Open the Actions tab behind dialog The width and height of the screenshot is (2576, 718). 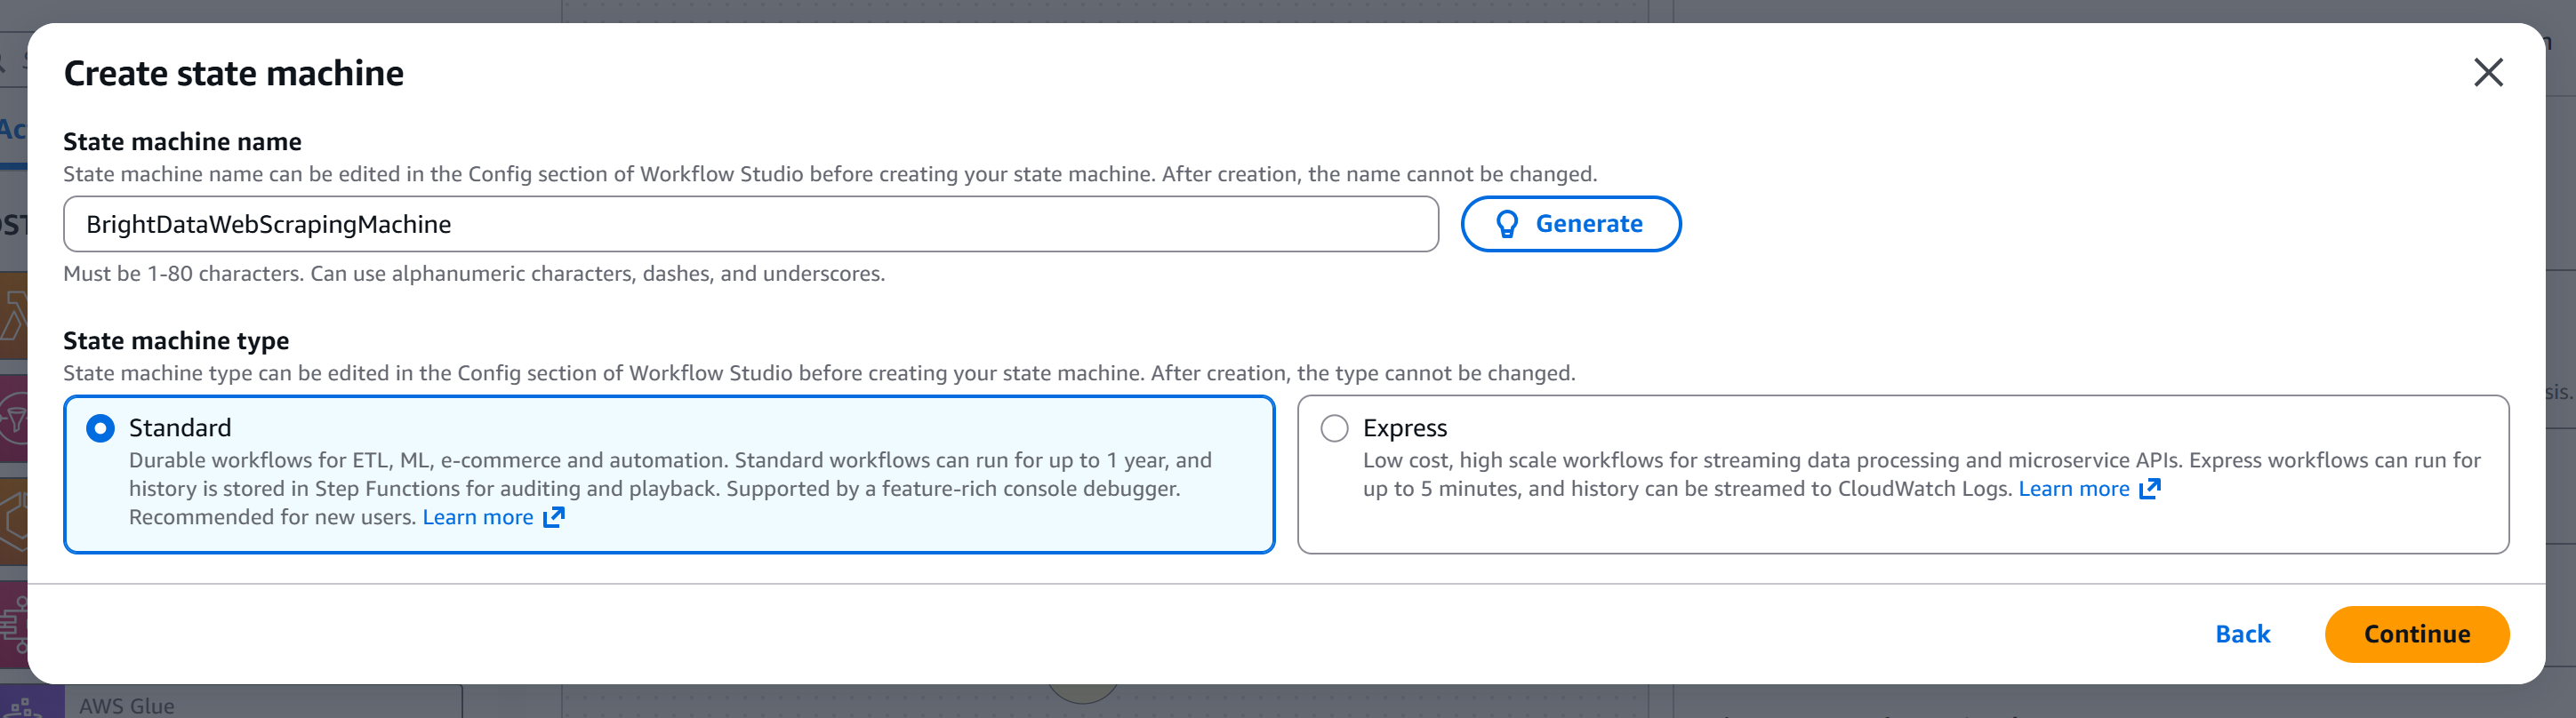(12, 130)
